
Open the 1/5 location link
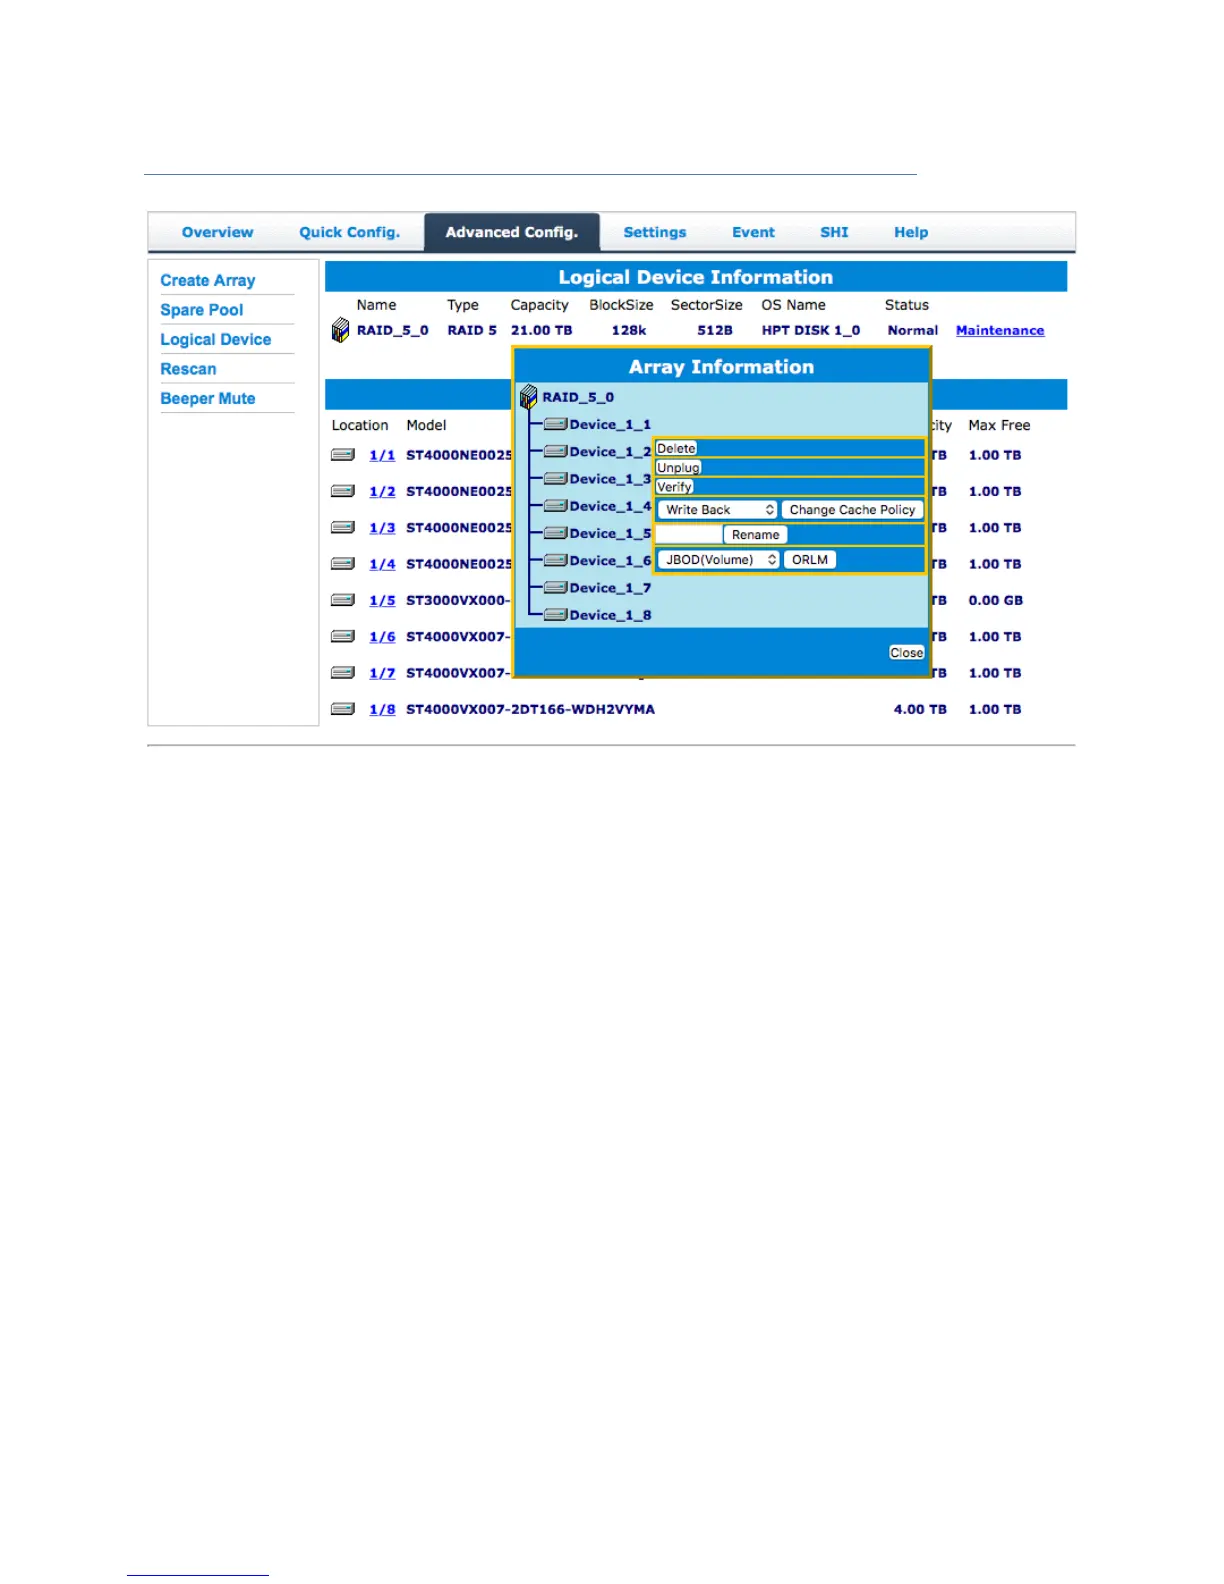pos(382,600)
